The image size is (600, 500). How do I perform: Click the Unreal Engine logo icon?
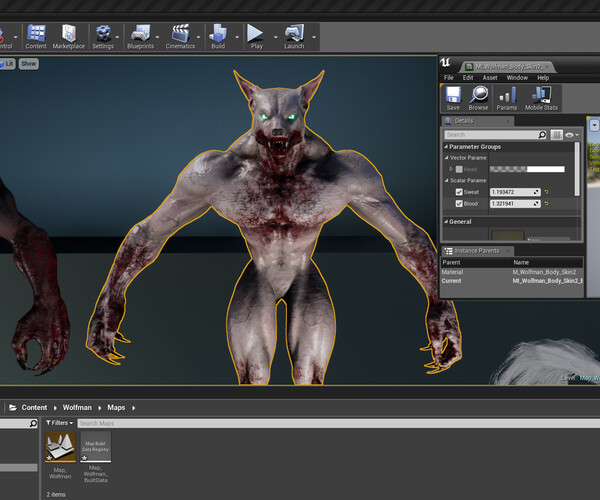tap(445, 62)
